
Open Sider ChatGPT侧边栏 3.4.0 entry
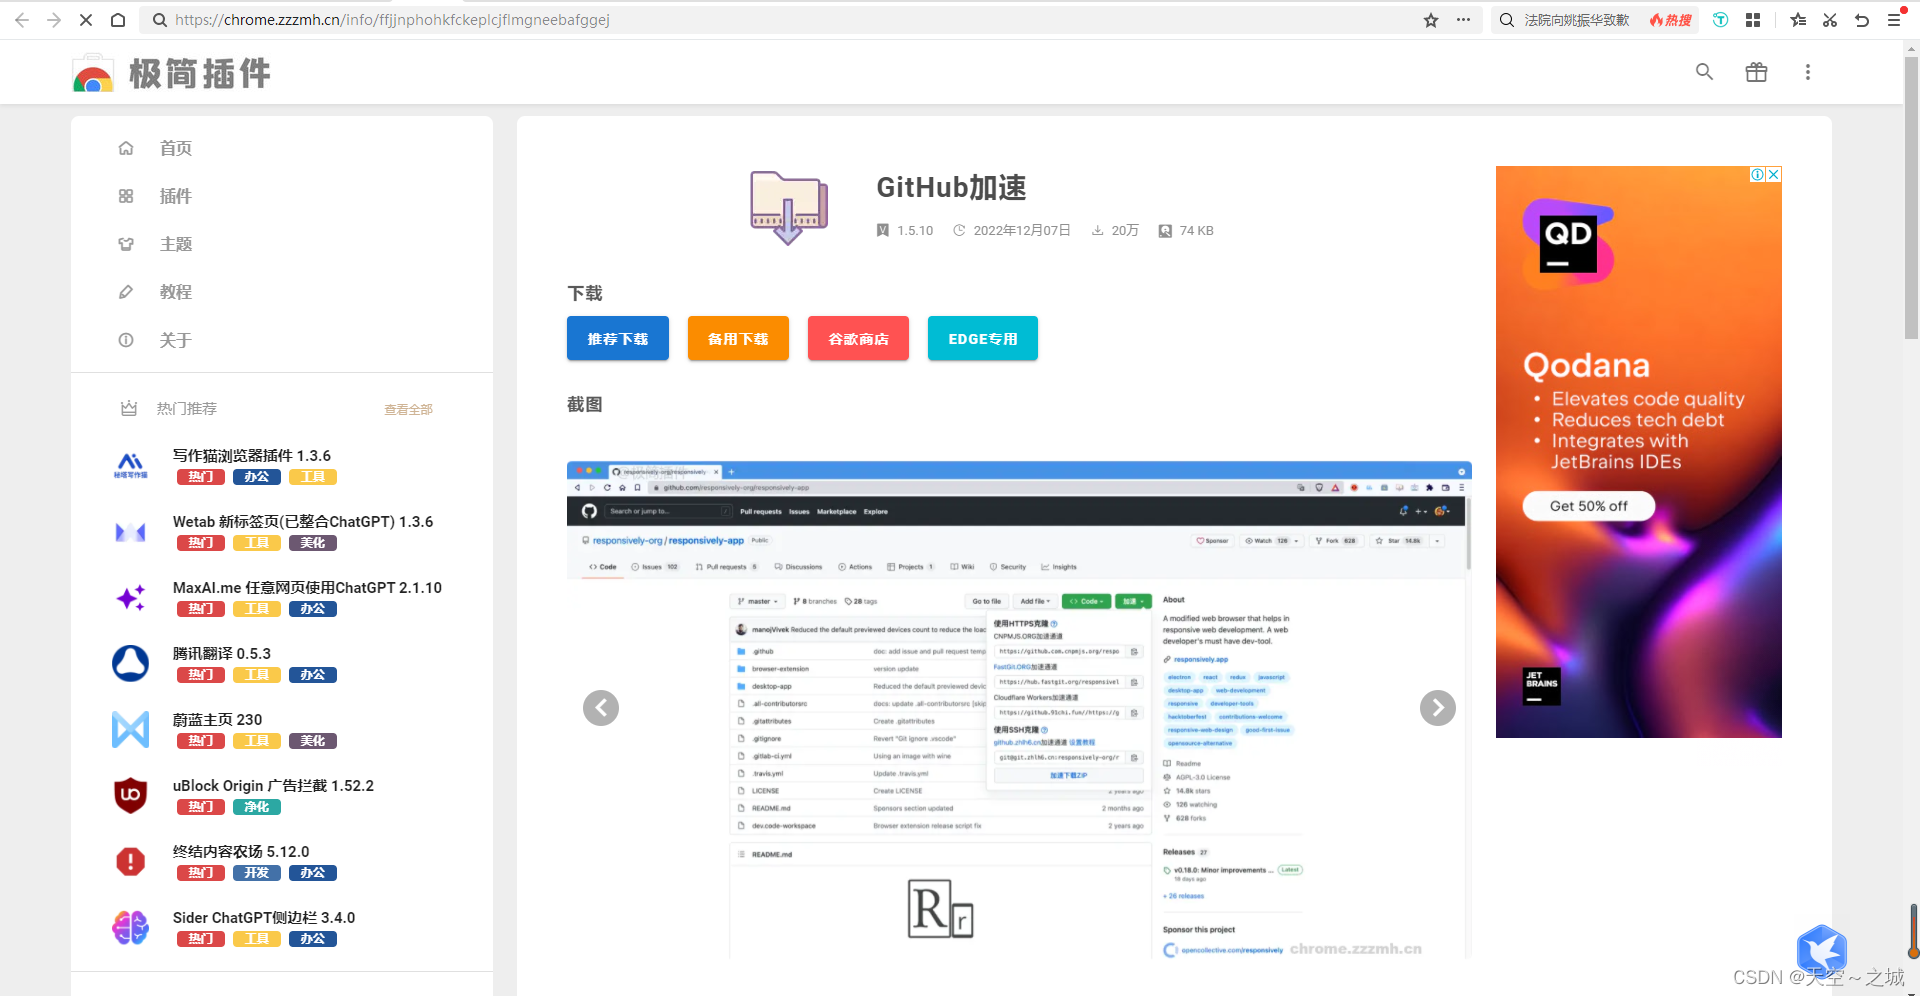tap(264, 917)
